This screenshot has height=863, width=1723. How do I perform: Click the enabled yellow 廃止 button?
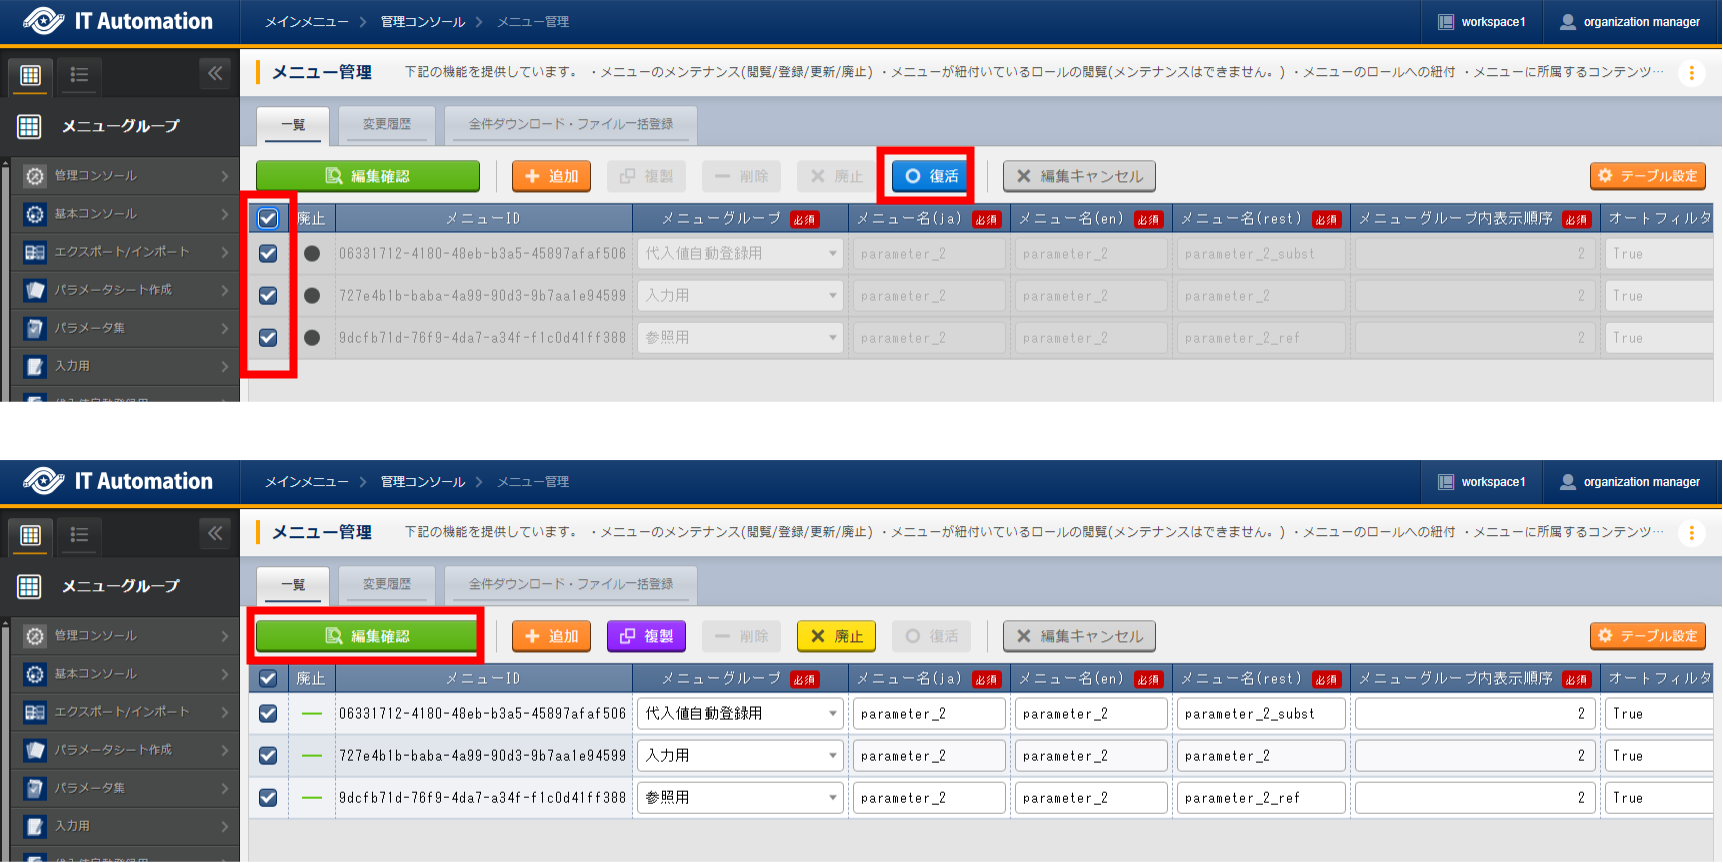click(x=836, y=636)
